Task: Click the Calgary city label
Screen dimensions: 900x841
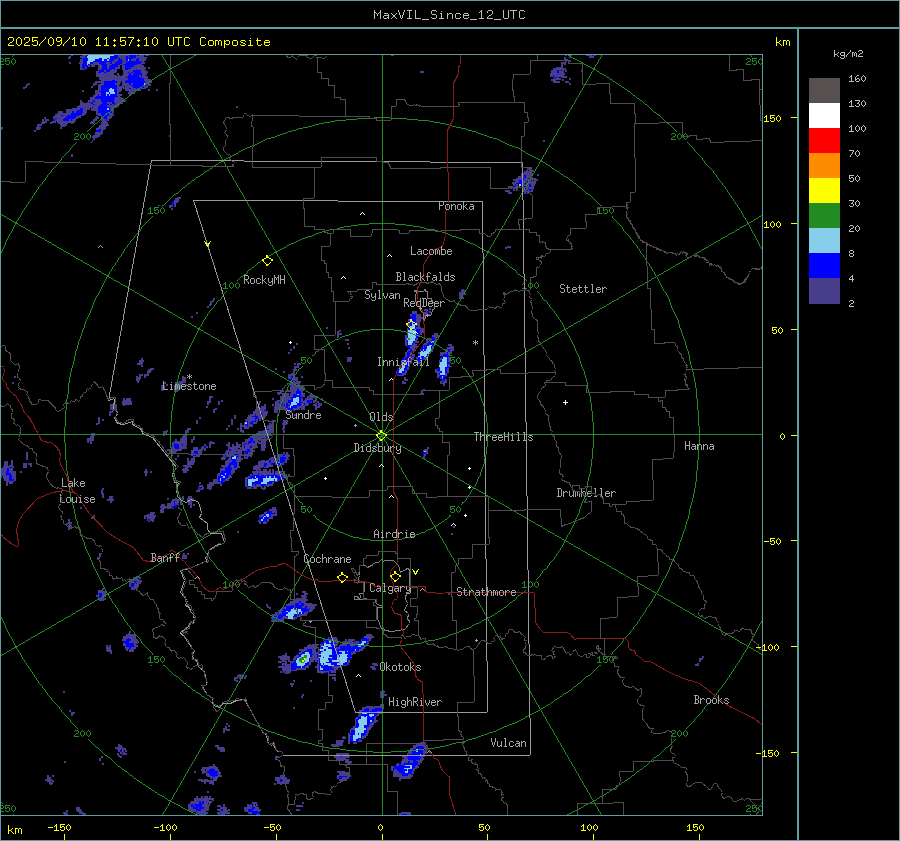Action: pyautogui.click(x=390, y=588)
